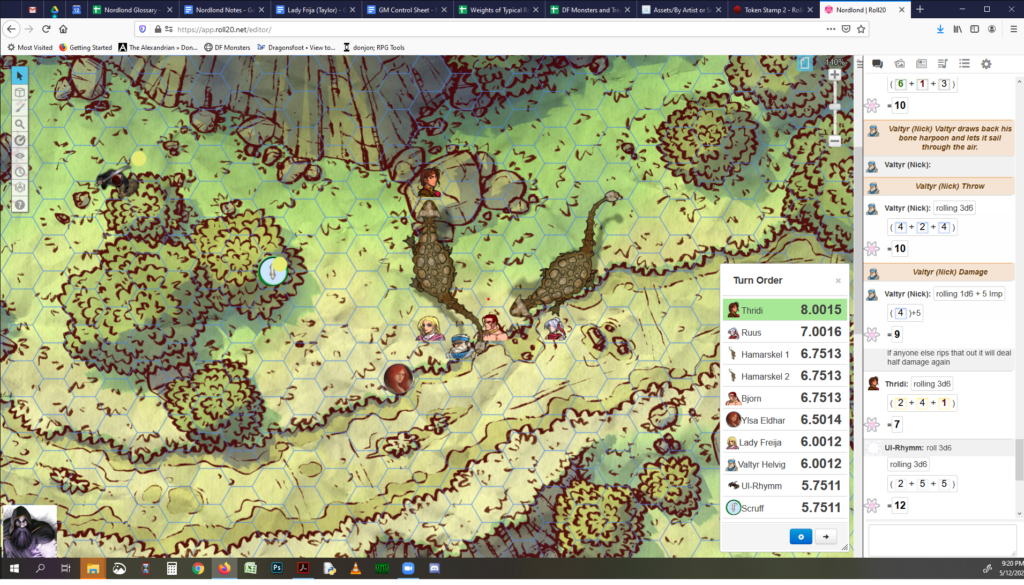Open the My Settings gear tab
This screenshot has width=1024, height=585.
(986, 63)
